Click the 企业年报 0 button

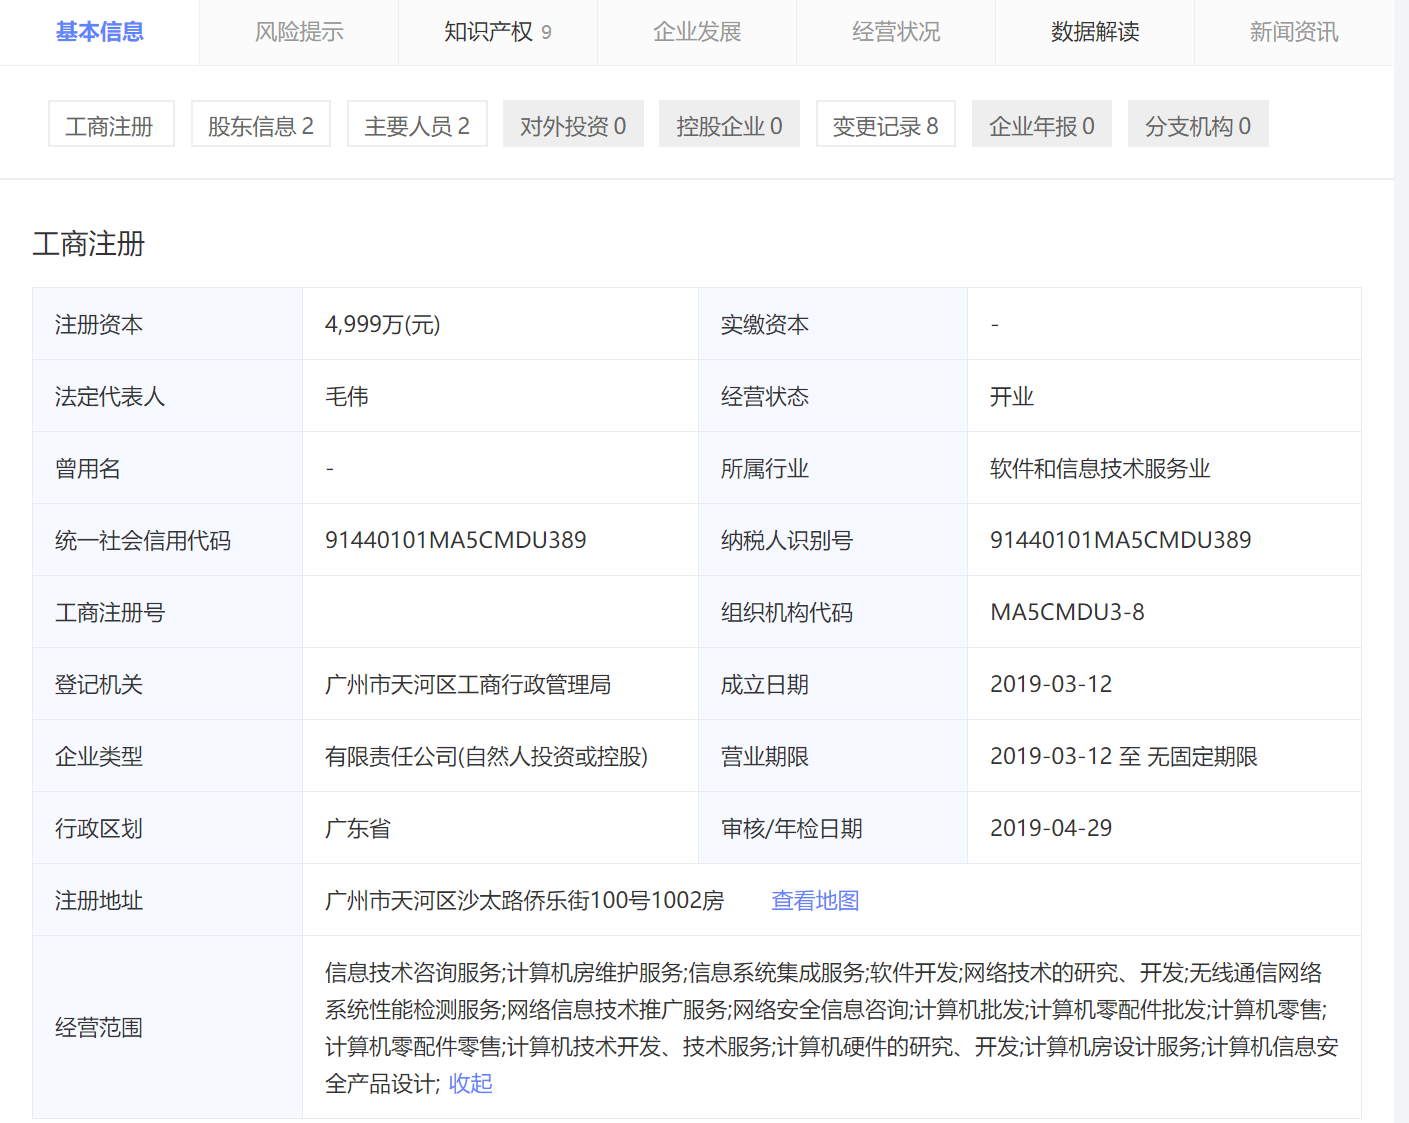tap(1041, 126)
